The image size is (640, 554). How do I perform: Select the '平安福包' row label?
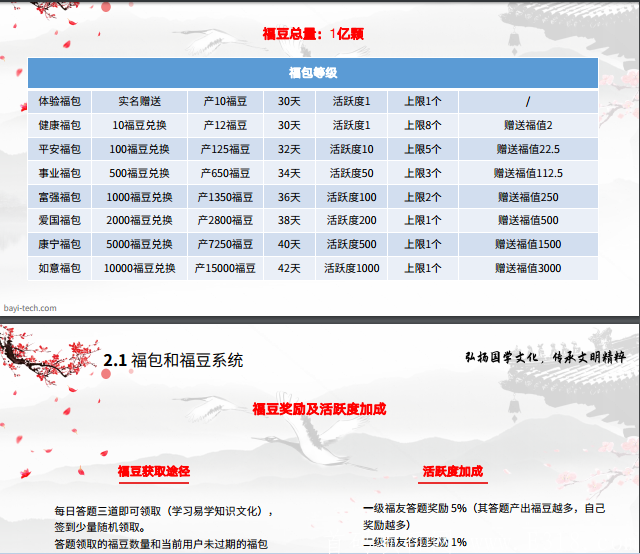[x=60, y=149]
